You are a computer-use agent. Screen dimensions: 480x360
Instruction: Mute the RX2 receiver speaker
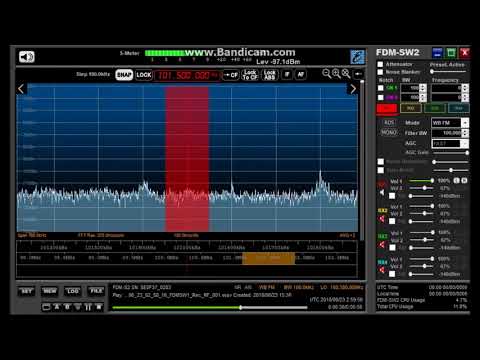pyautogui.click(x=382, y=219)
